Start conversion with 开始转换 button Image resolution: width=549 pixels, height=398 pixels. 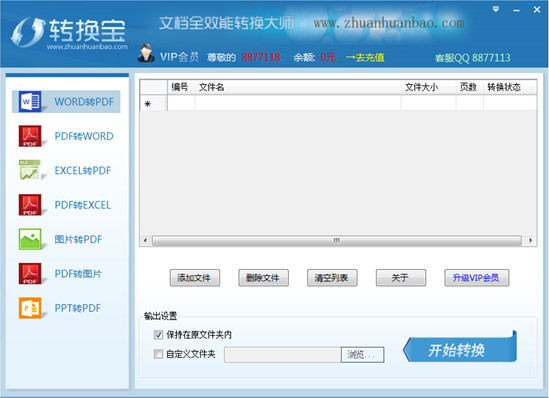pyautogui.click(x=460, y=349)
